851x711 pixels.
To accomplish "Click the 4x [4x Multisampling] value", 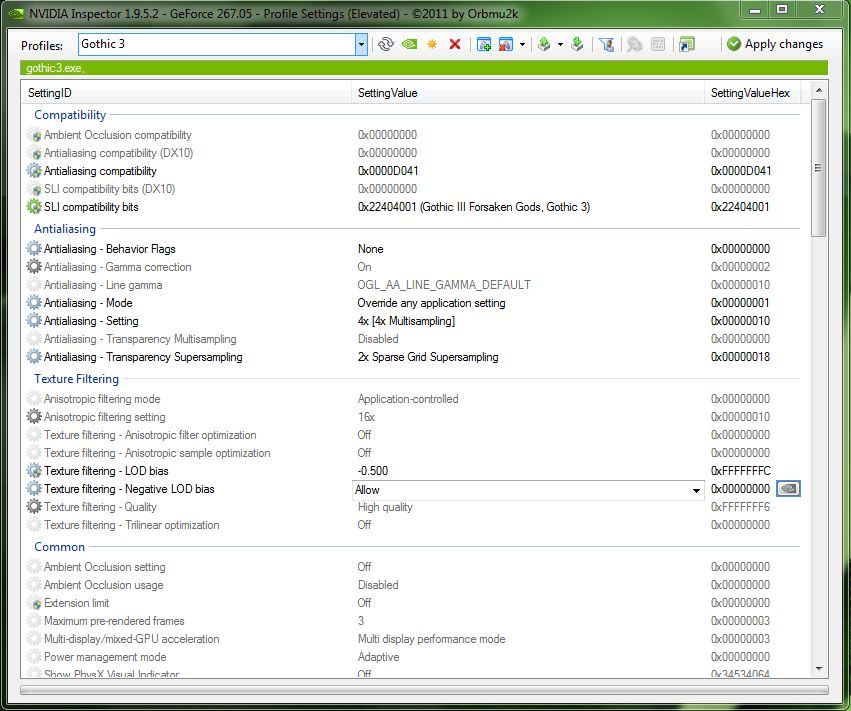I will (x=406, y=321).
